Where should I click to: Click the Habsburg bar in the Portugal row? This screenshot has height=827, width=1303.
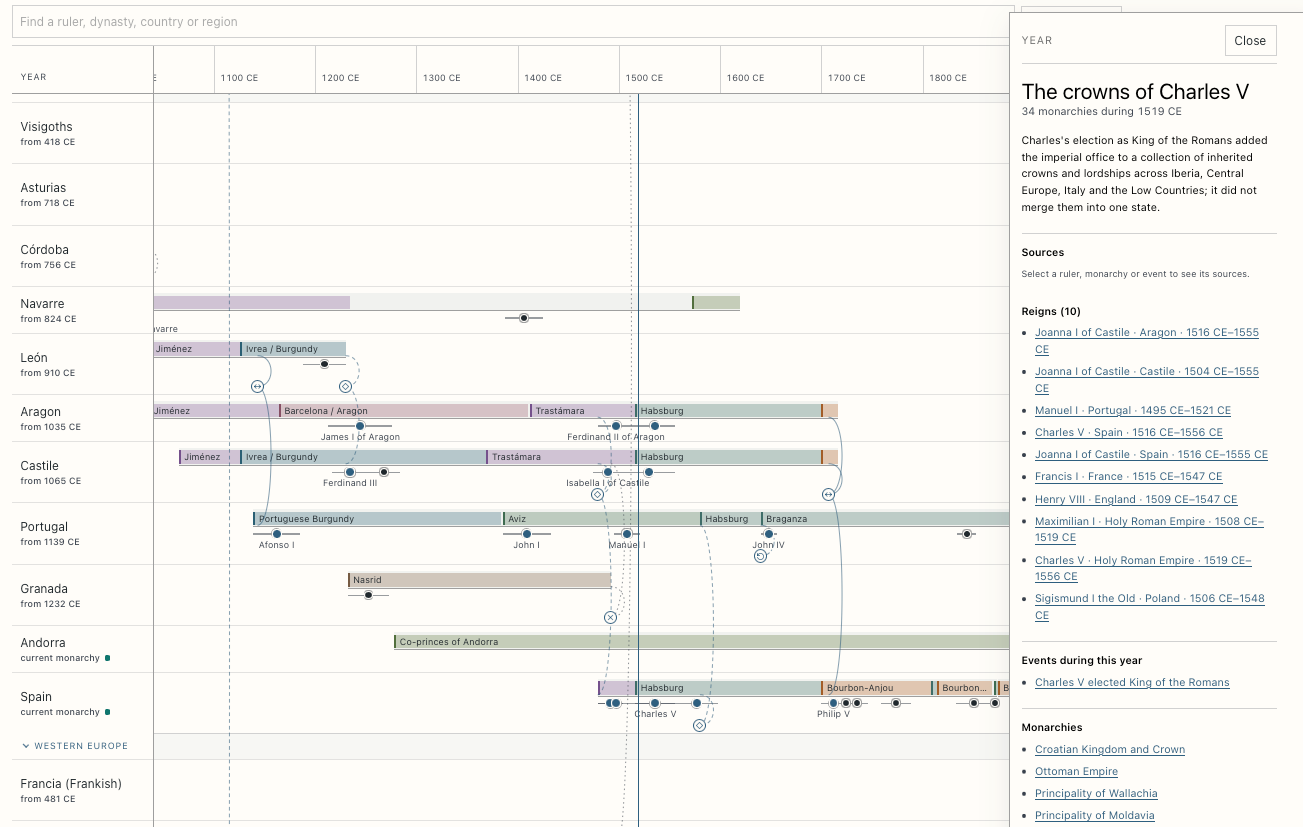coord(730,519)
